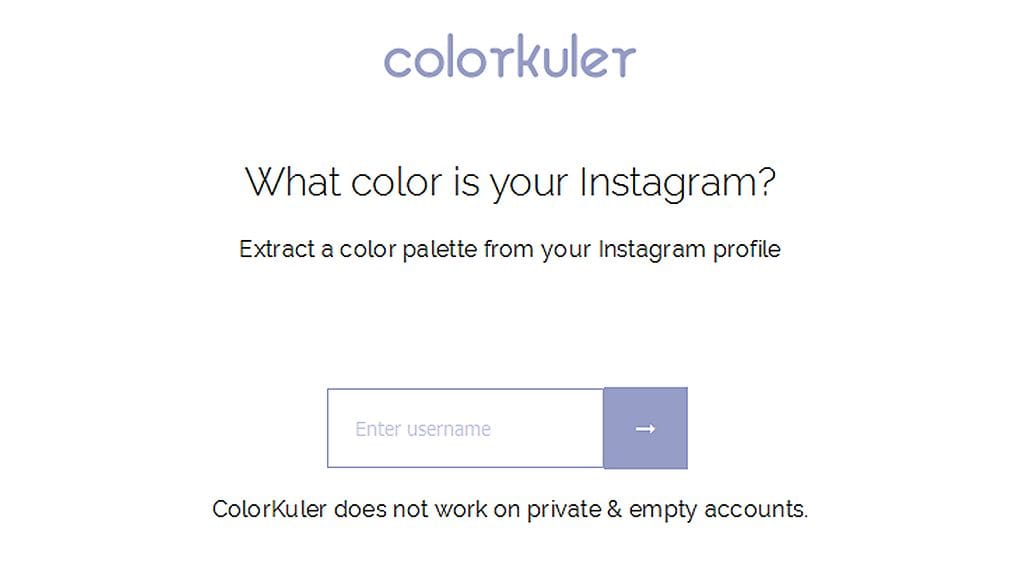
Task: Click the private accounts disclaimer text
Action: click(511, 509)
